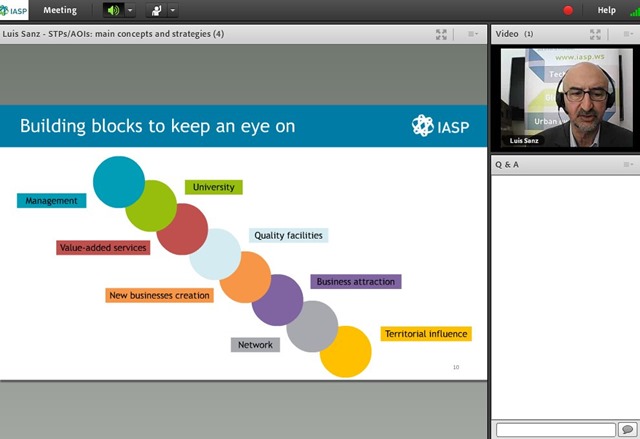Screen dimensions: 640x439
Task: Expand the raise hand status dropdown arrow
Action: click(173, 10)
